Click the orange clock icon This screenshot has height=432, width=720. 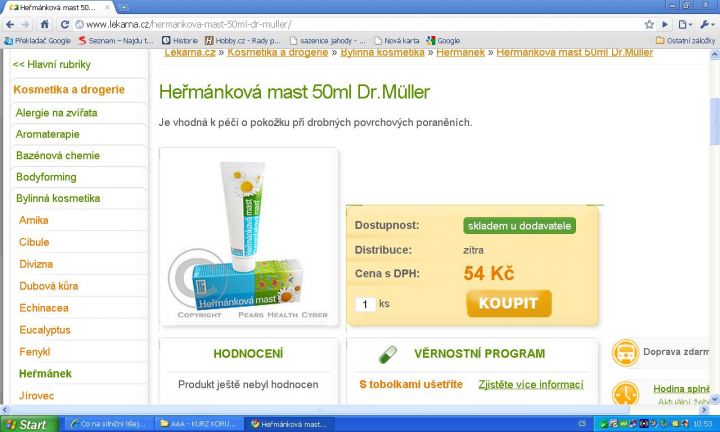tap(625, 394)
